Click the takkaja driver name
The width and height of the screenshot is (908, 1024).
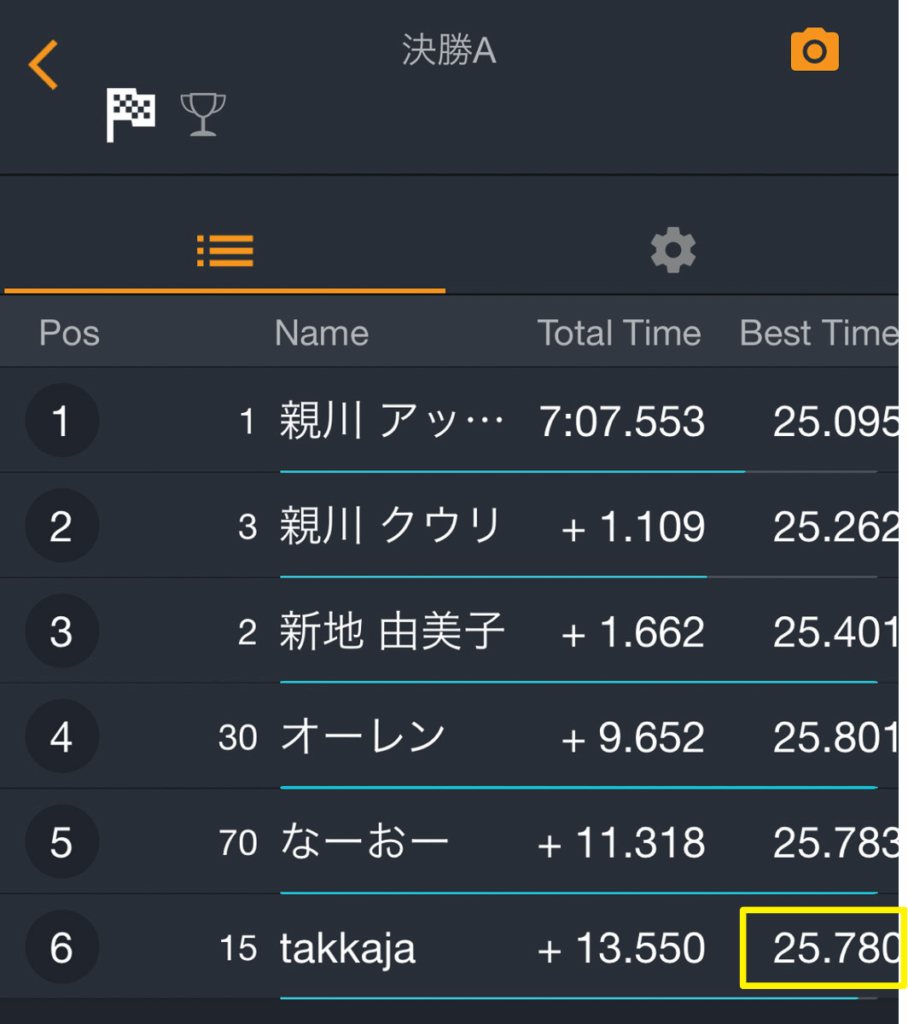click(x=347, y=948)
